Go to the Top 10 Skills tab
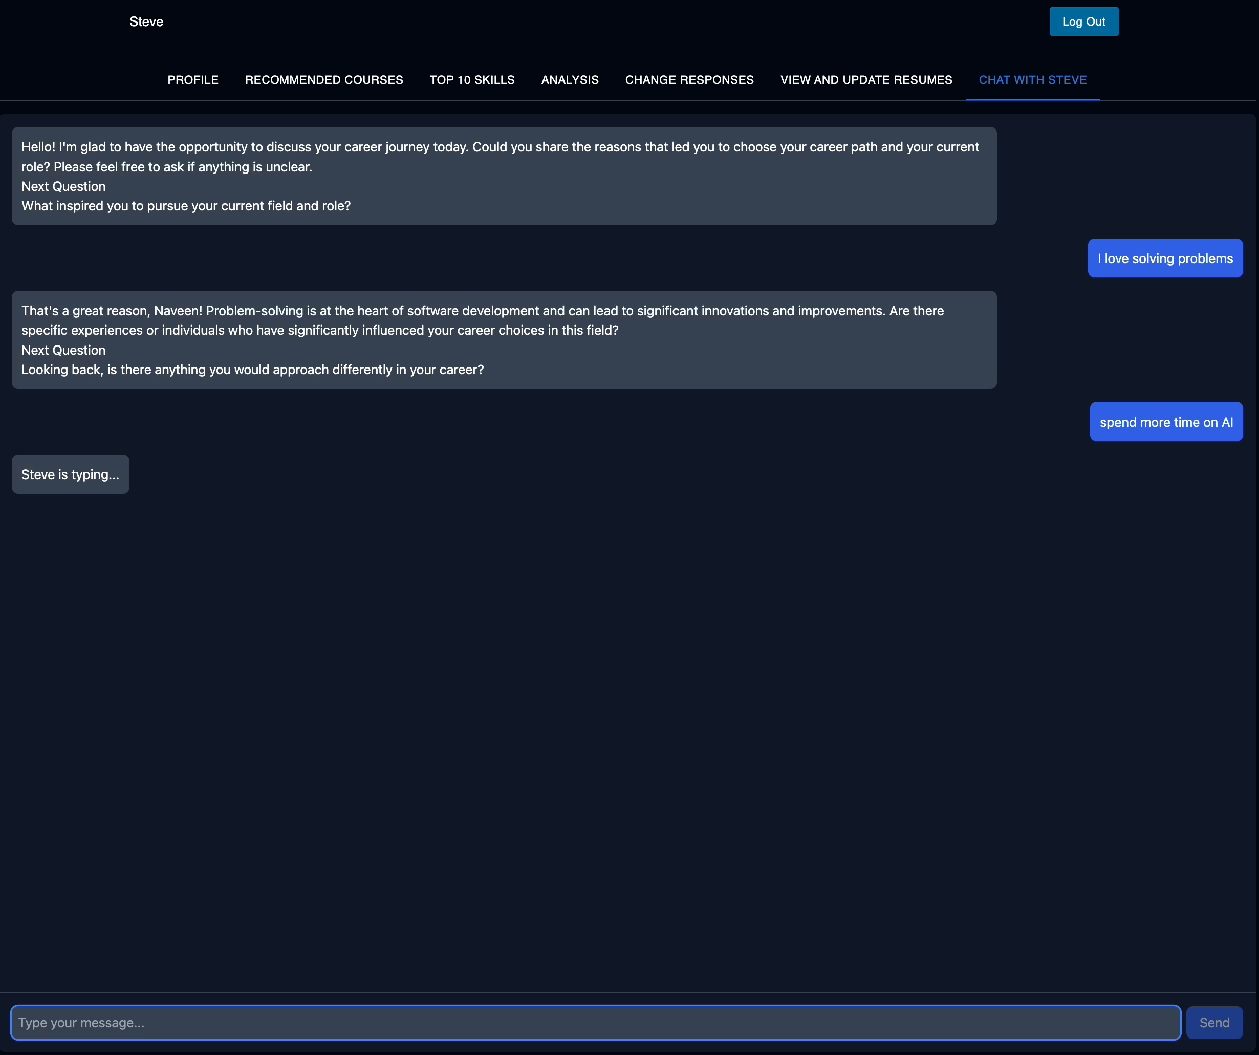This screenshot has height=1055, width=1259. click(472, 80)
